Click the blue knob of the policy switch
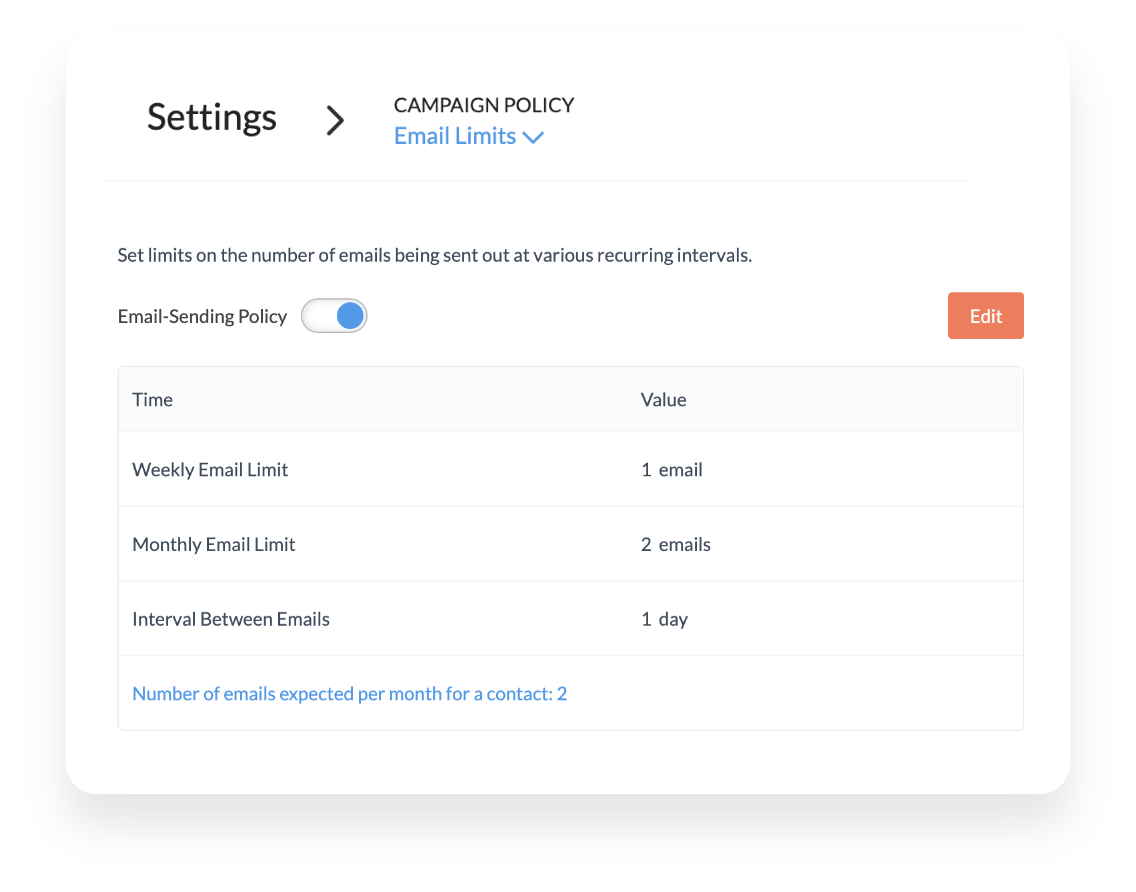Screen dimensions: 1136x892 (x=349, y=316)
